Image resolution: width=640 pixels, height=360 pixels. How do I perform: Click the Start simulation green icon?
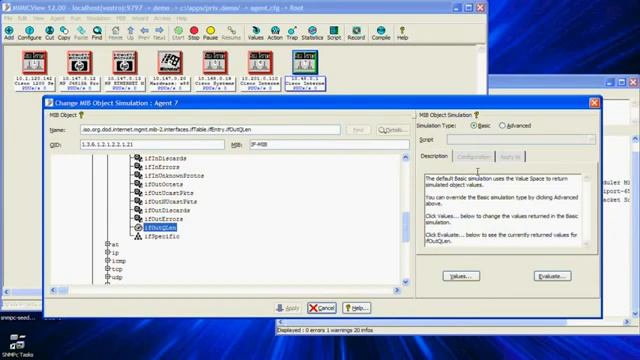pos(178,33)
